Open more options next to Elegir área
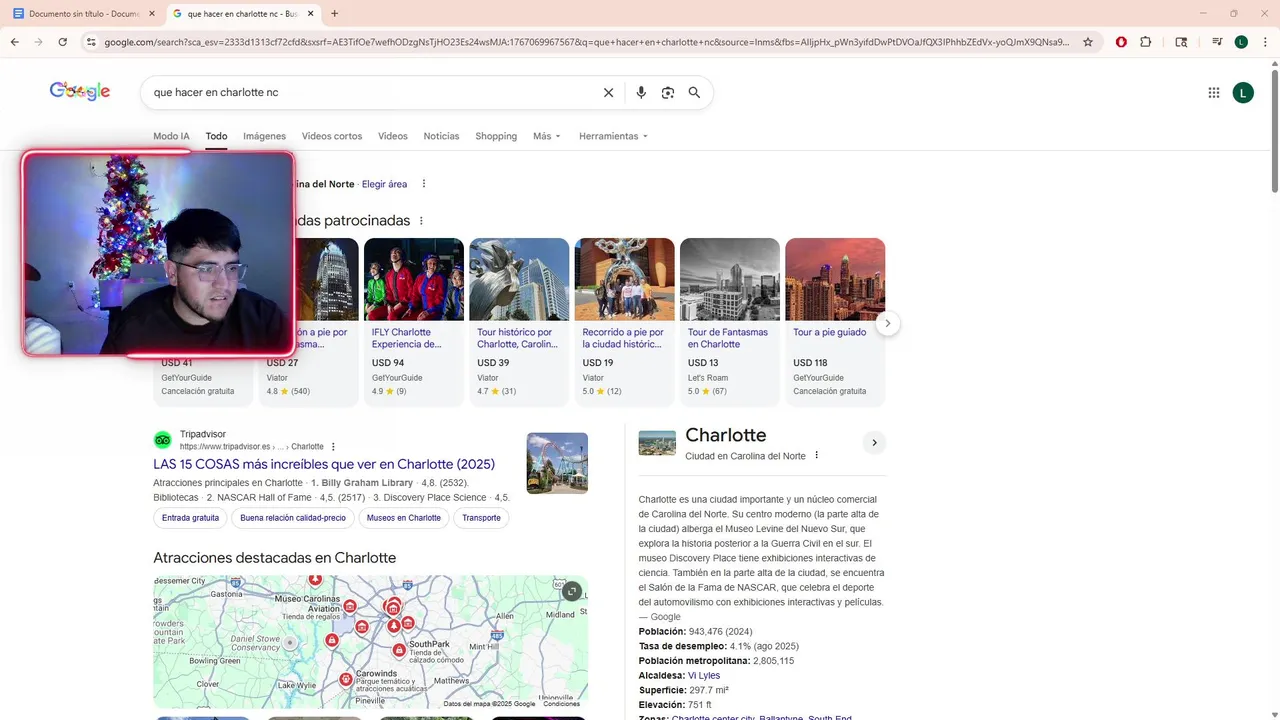1280x720 pixels. (x=424, y=184)
